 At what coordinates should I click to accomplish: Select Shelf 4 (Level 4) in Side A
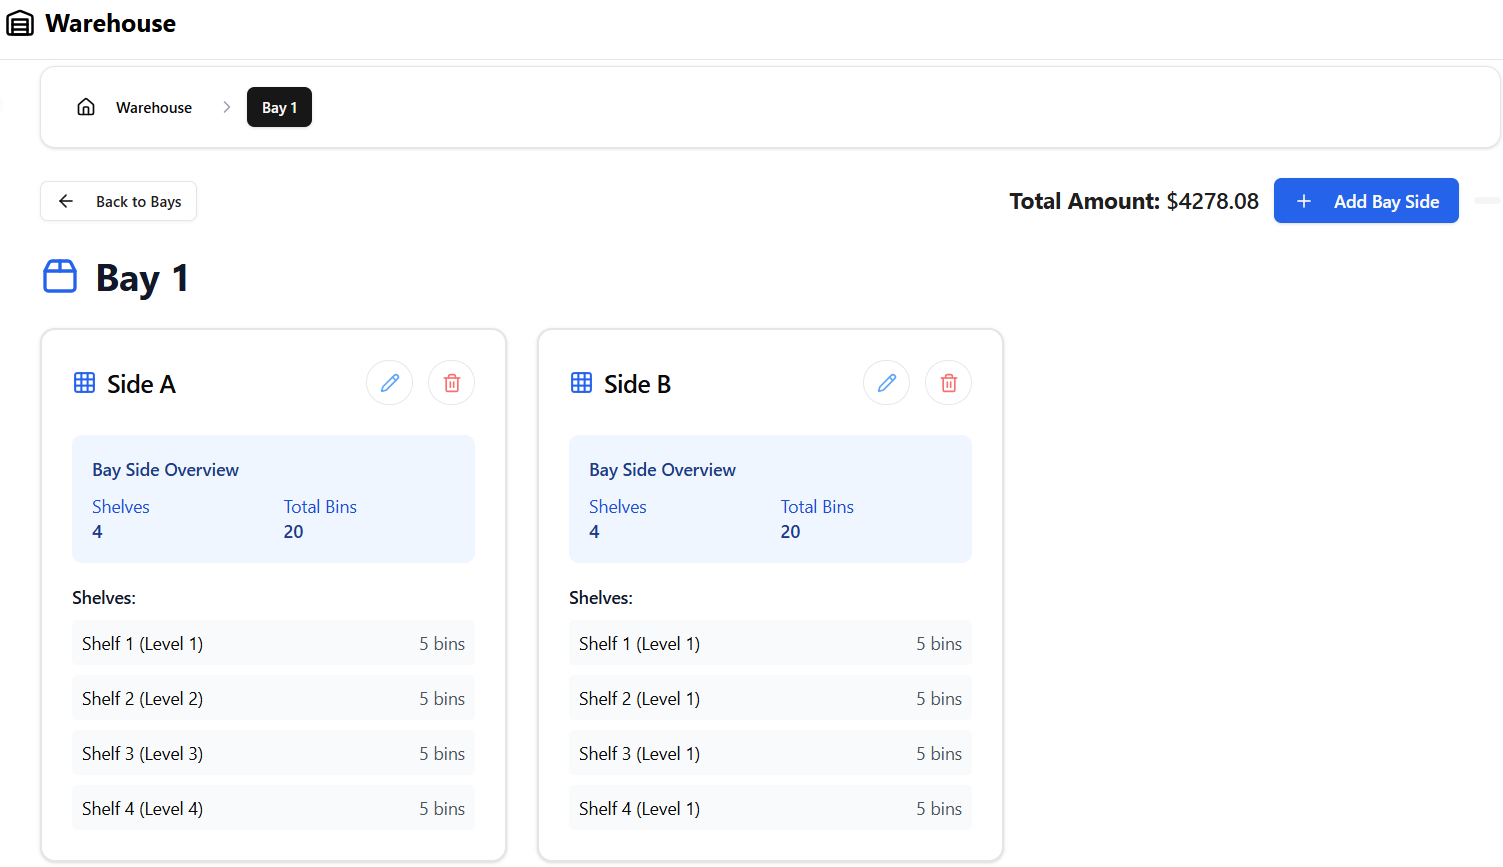coord(273,808)
